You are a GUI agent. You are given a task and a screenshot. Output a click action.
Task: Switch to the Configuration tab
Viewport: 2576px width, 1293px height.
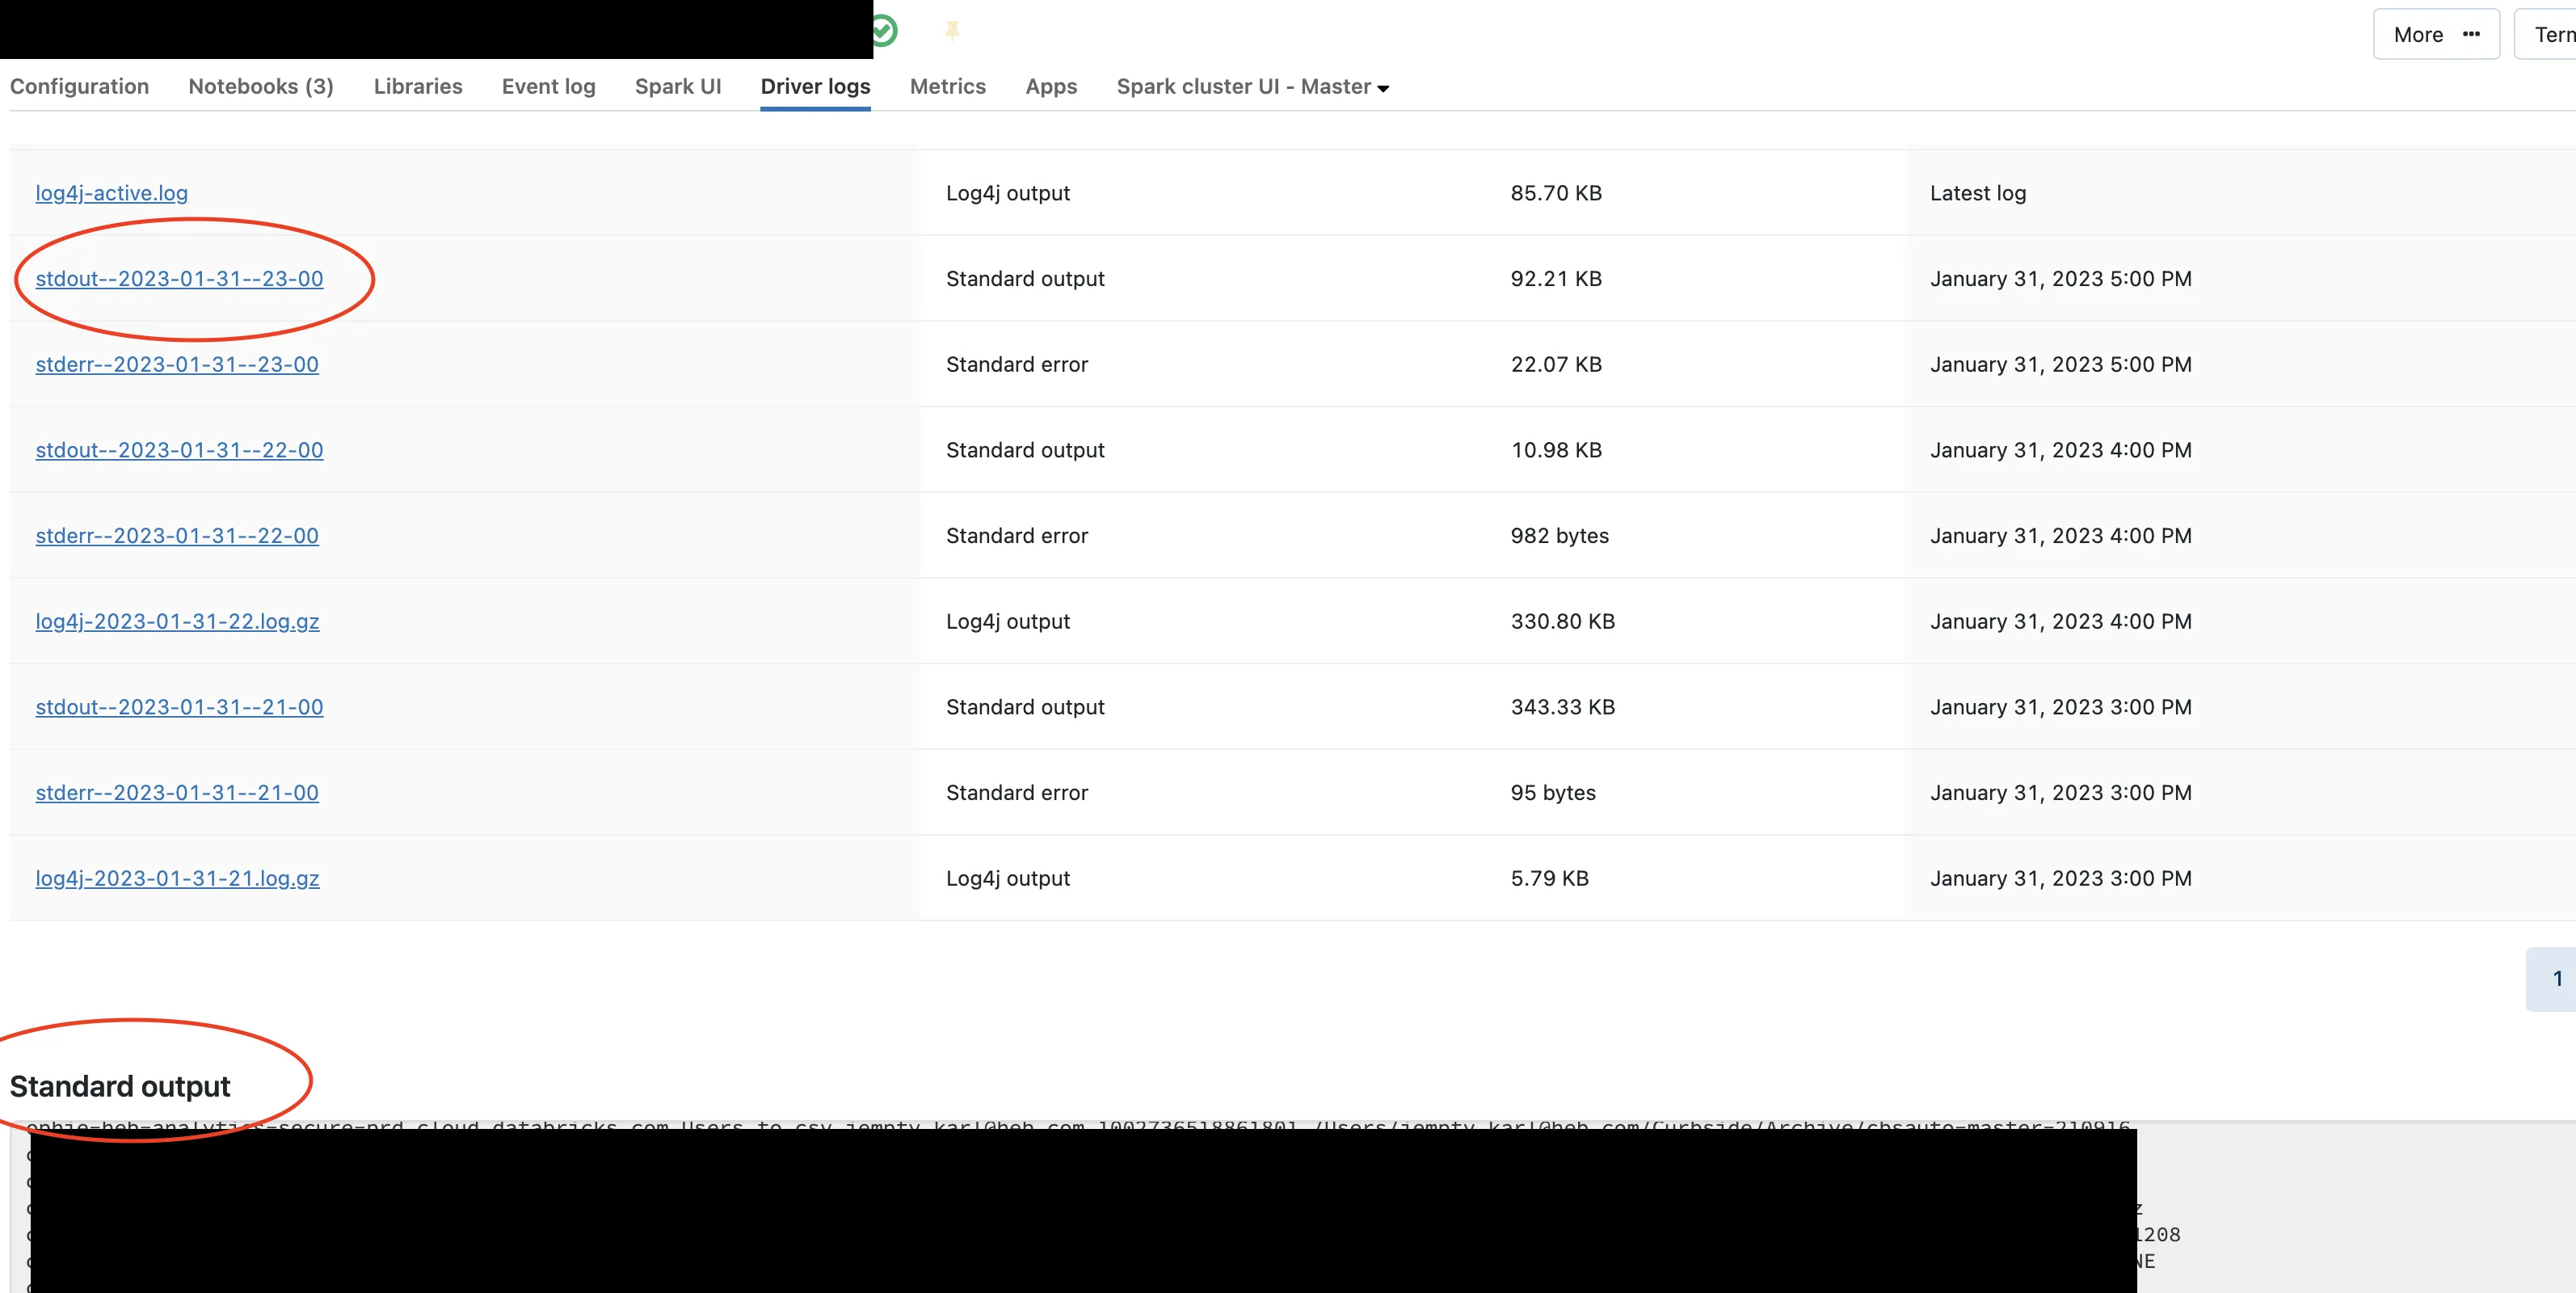tap(79, 87)
